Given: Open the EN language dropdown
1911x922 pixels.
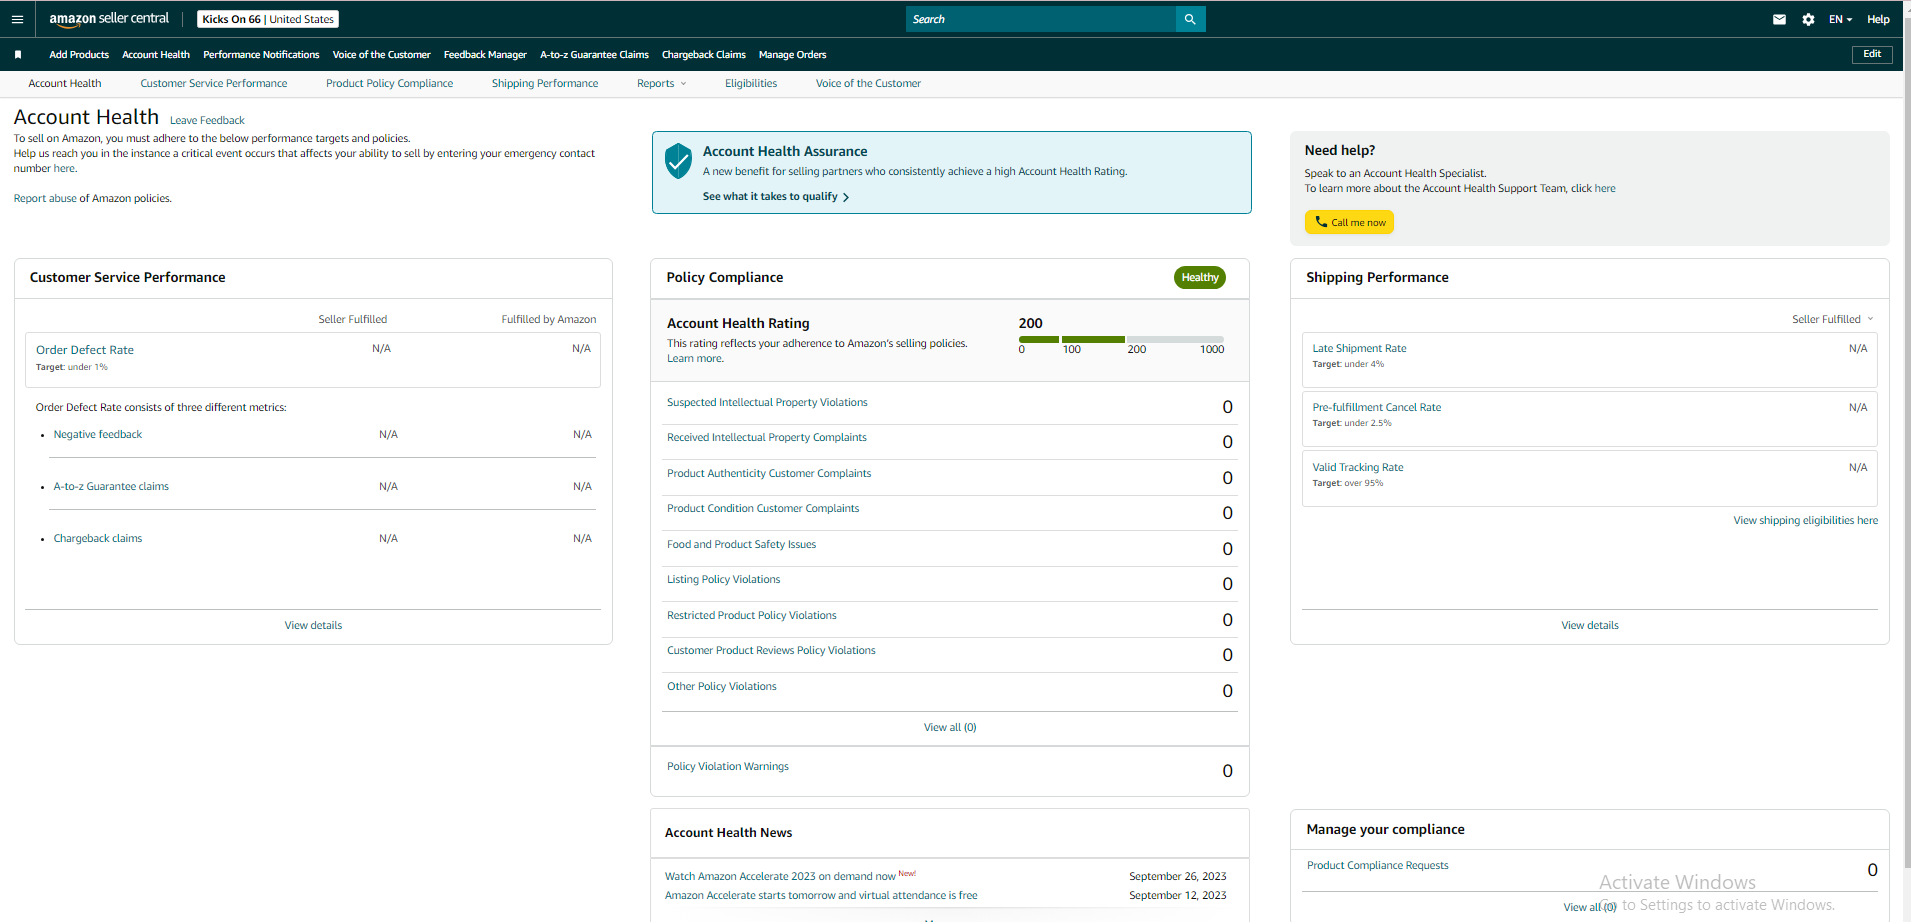Looking at the screenshot, I should click(x=1840, y=19).
